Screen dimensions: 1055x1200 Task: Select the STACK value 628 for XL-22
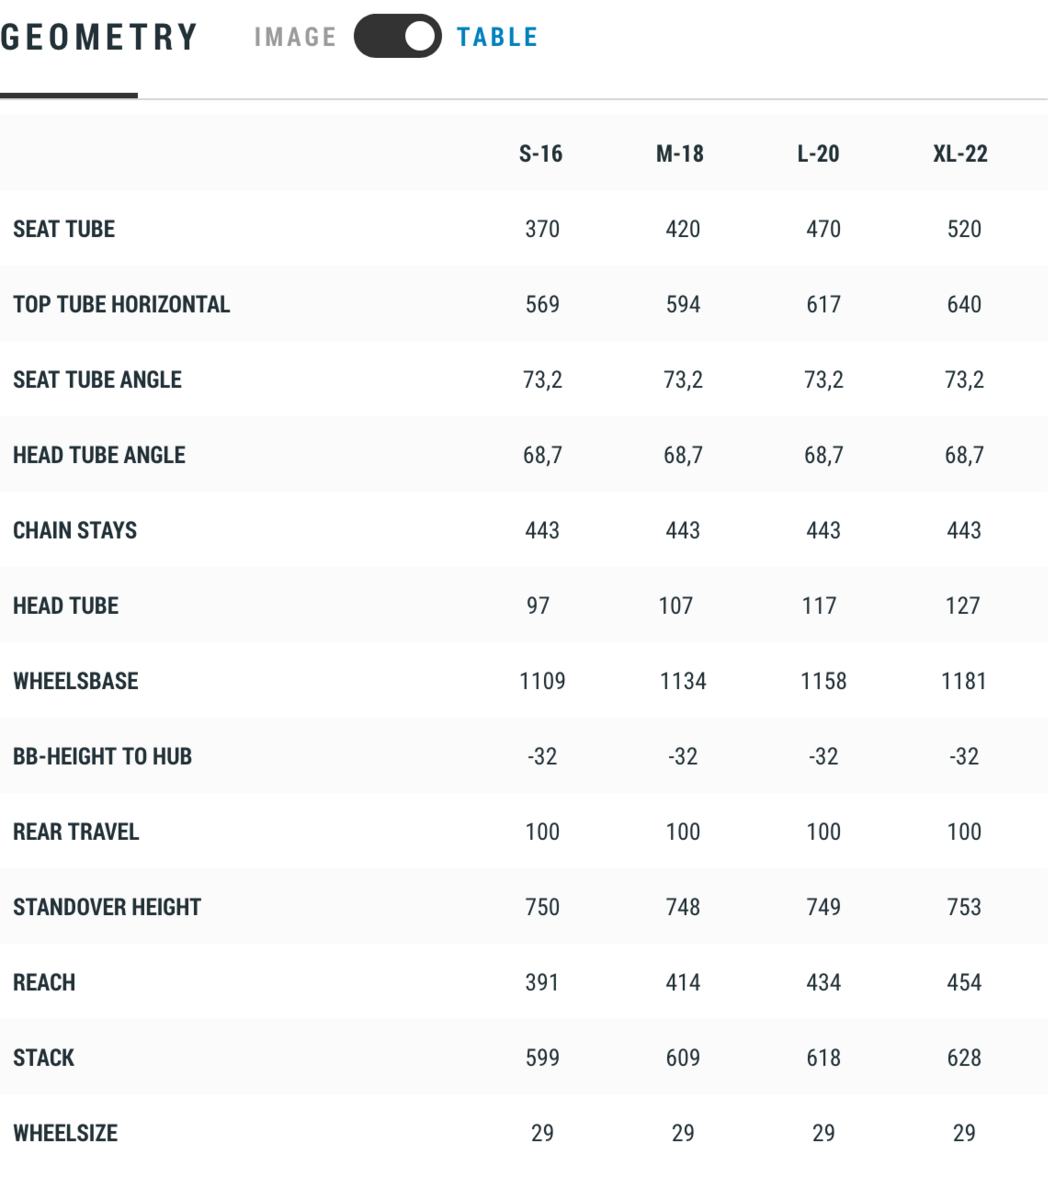pos(964,1058)
